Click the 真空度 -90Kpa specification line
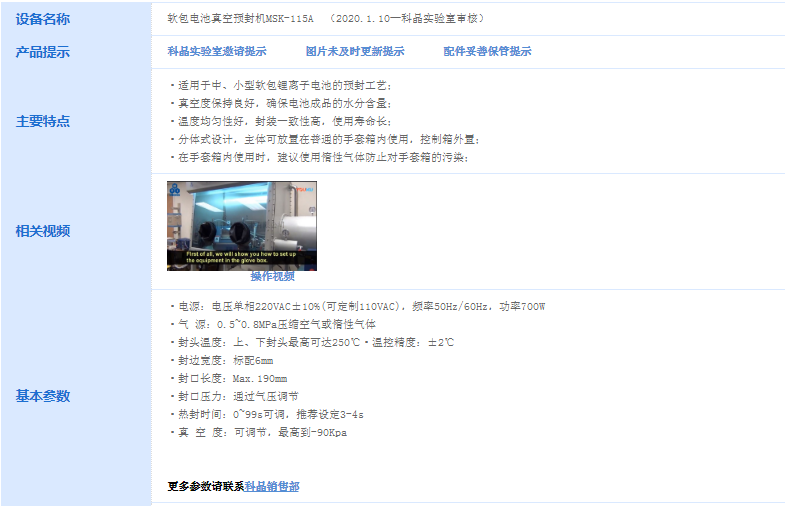 point(258,432)
